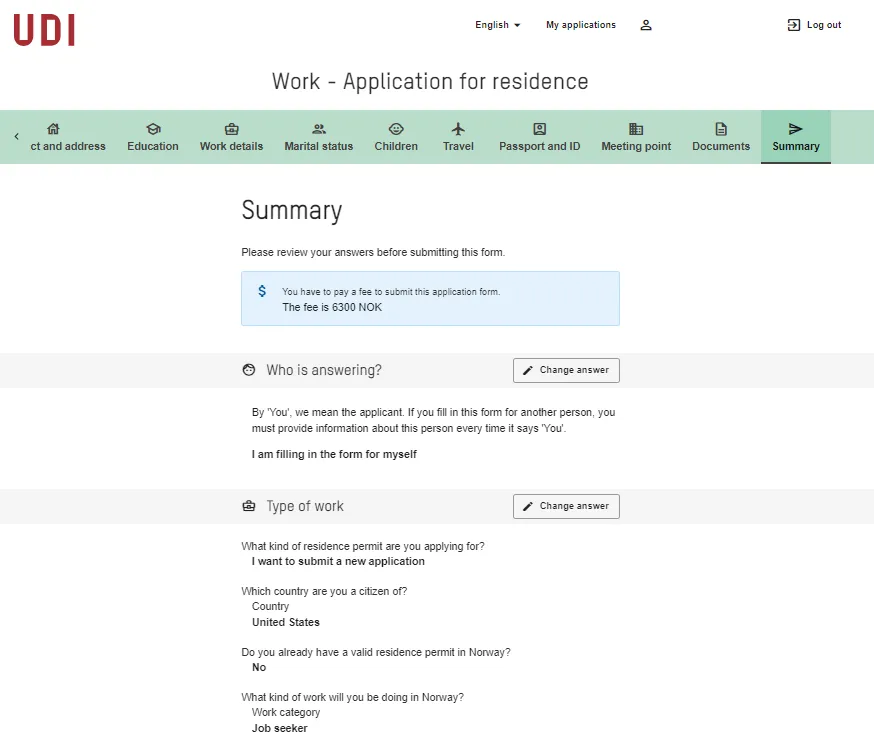The width and height of the screenshot is (874, 741).
Task: Click the dollar sign fee icon
Action: pos(262,291)
